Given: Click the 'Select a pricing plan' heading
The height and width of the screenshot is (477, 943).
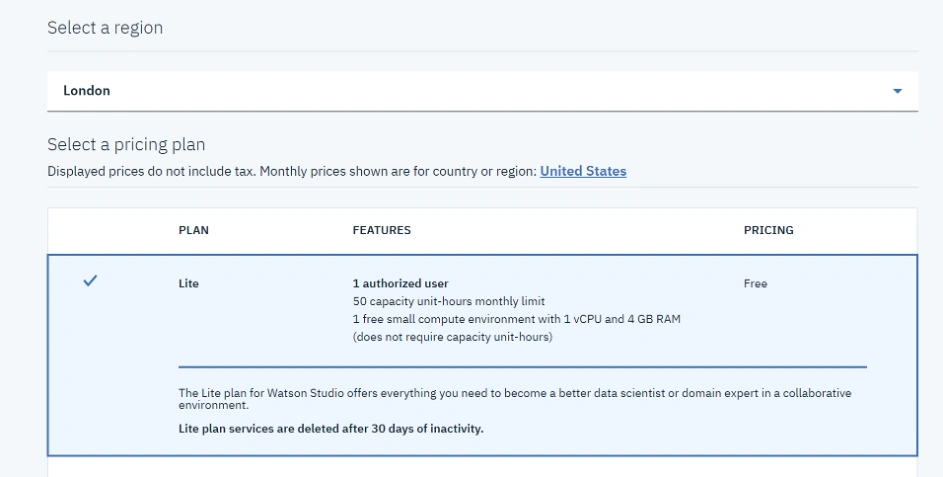Looking at the screenshot, I should 126,144.
